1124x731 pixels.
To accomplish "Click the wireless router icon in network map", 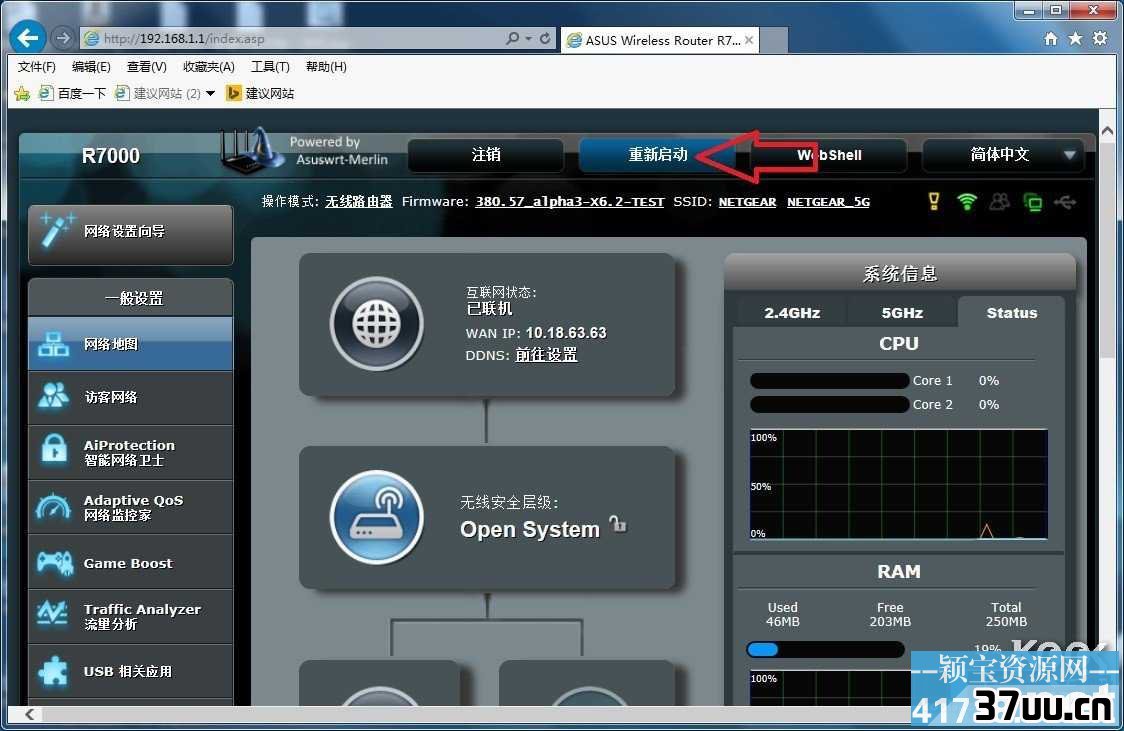I will (376, 517).
